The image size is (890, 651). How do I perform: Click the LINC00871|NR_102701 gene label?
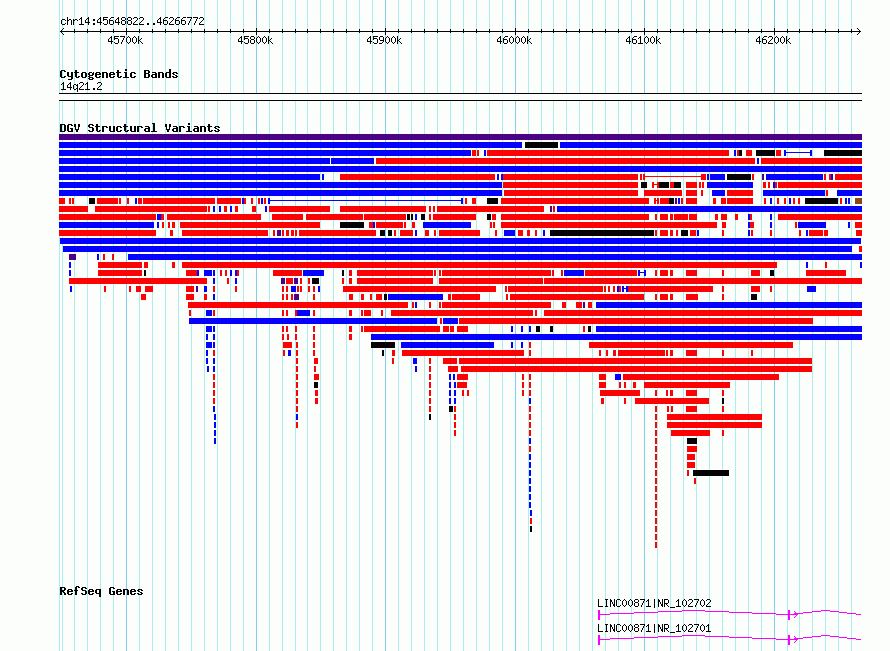coord(654,628)
